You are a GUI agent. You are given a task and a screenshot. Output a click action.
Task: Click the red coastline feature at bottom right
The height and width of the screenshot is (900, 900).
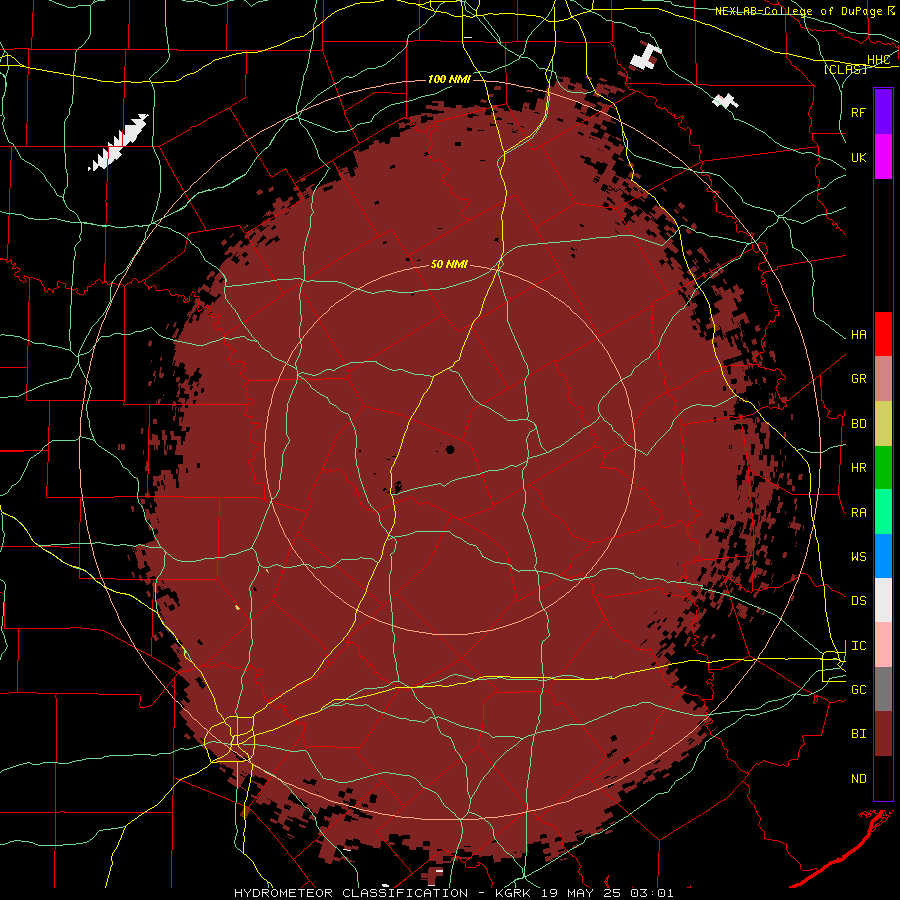coord(841,848)
